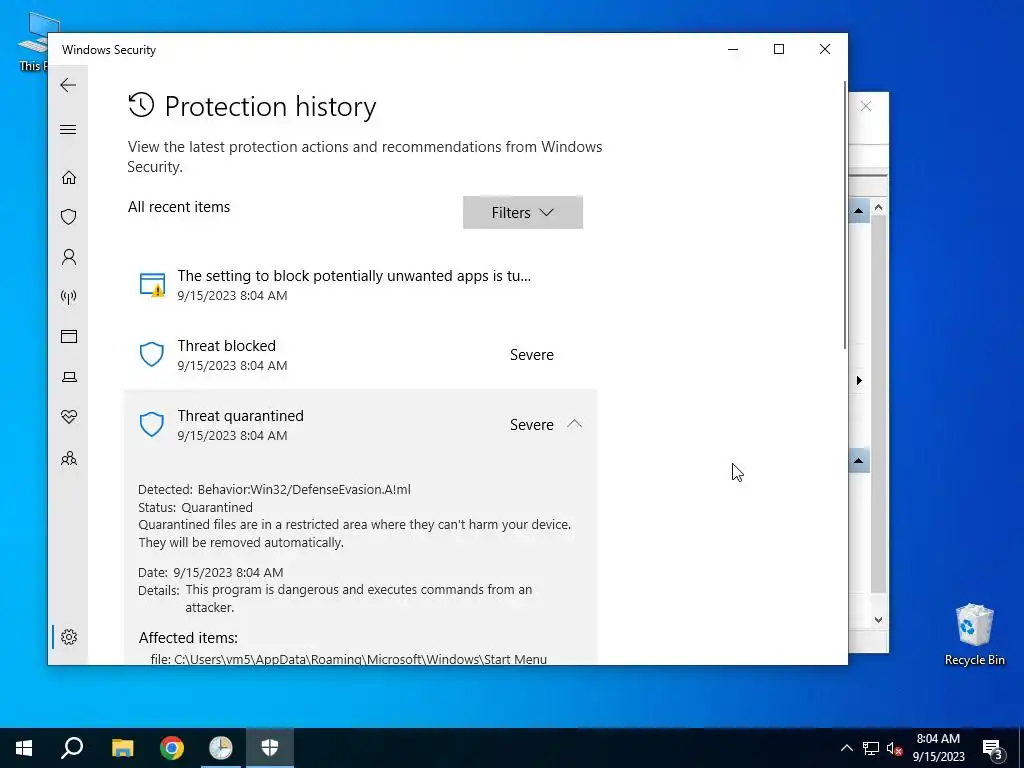Viewport: 1024px width, 768px height.
Task: Click the Threat quarantined shield icon
Action: click(152, 424)
